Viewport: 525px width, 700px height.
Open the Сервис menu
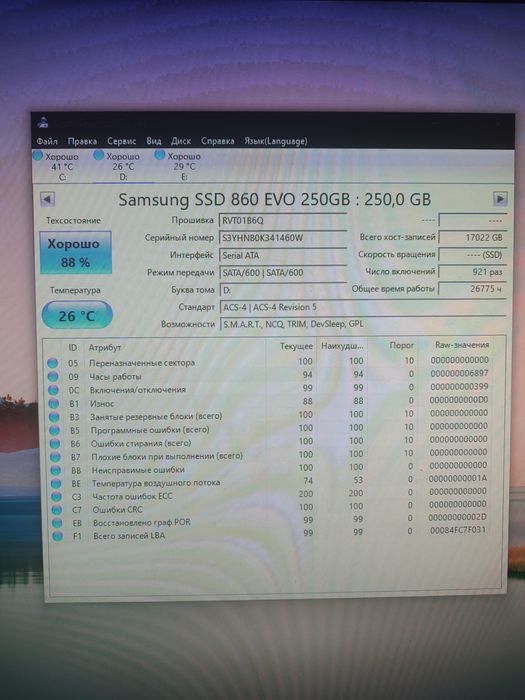click(121, 141)
